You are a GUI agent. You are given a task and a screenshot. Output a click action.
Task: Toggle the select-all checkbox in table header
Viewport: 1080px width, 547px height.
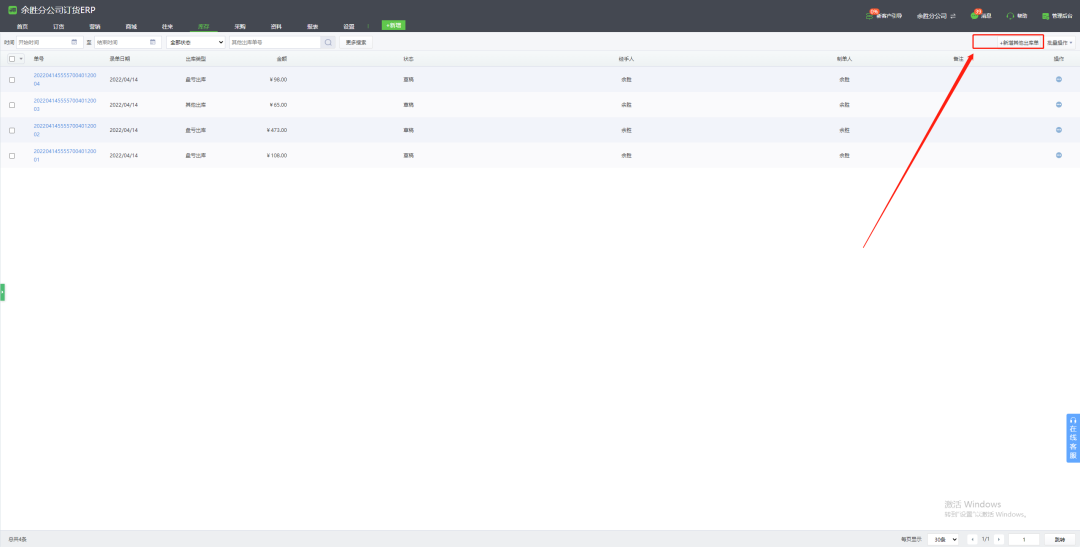tap(12, 59)
